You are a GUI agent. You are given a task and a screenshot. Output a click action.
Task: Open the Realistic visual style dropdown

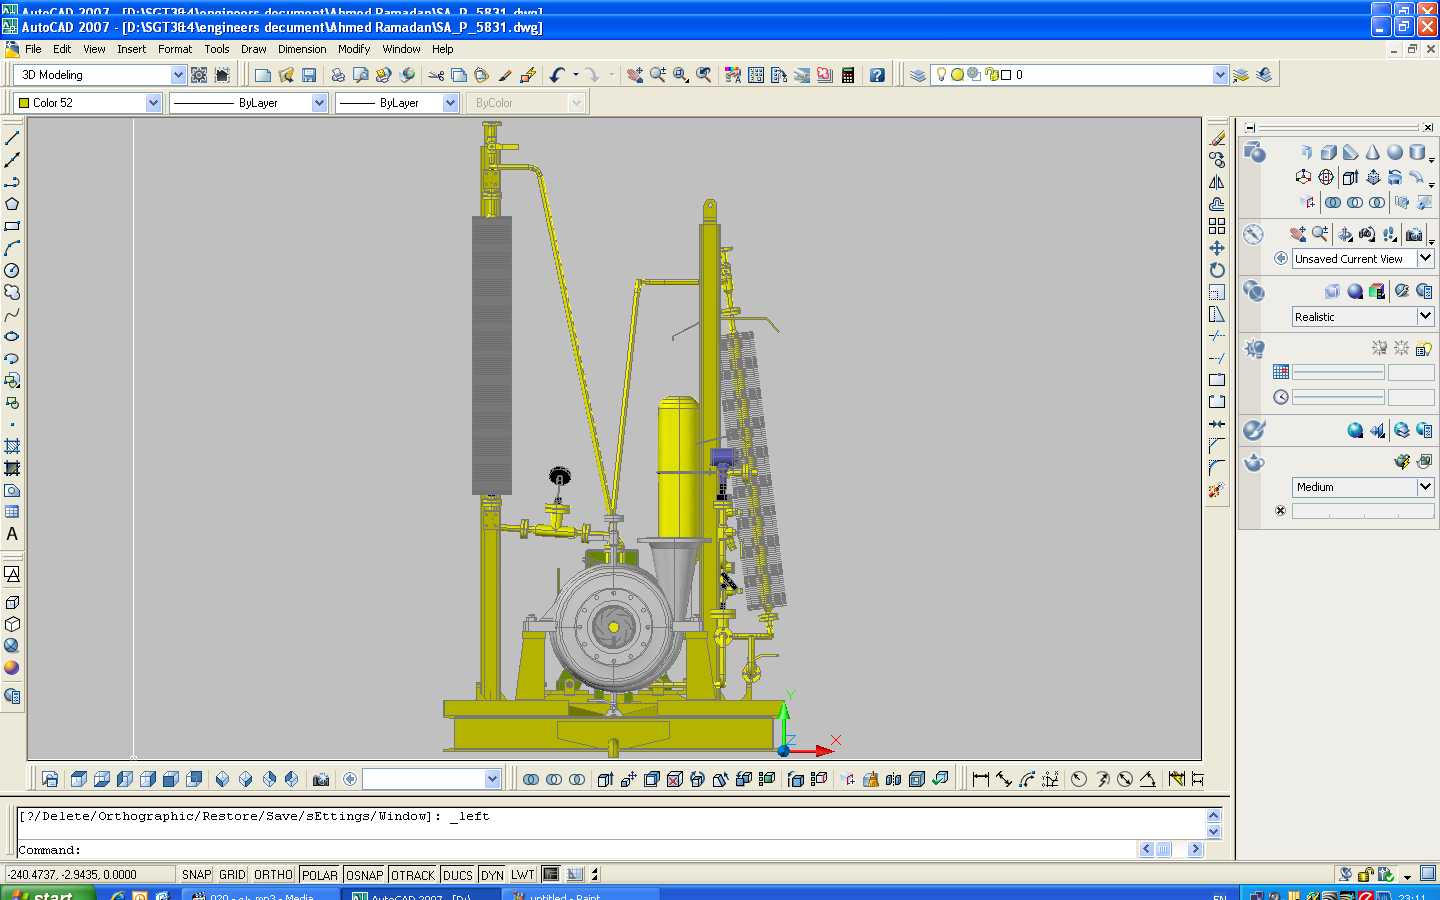coord(1426,316)
